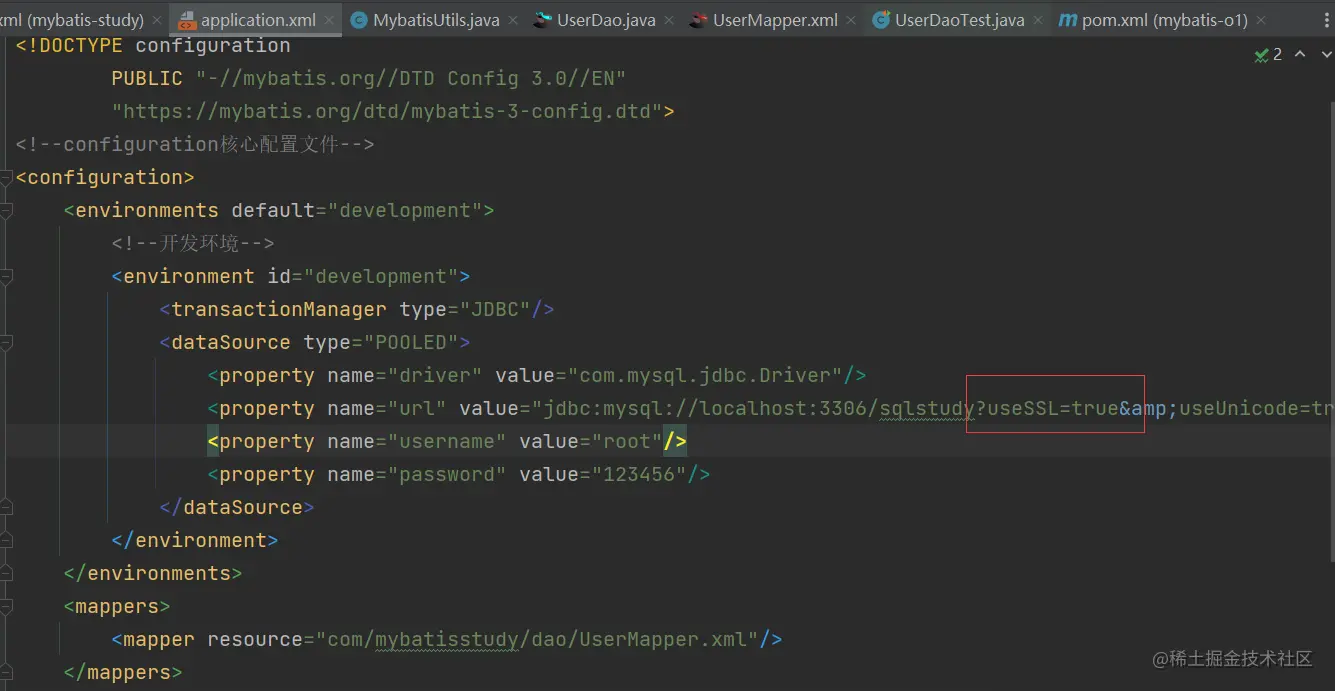Switch to the application.xml tab
This screenshot has height=691, width=1335.
[258, 20]
